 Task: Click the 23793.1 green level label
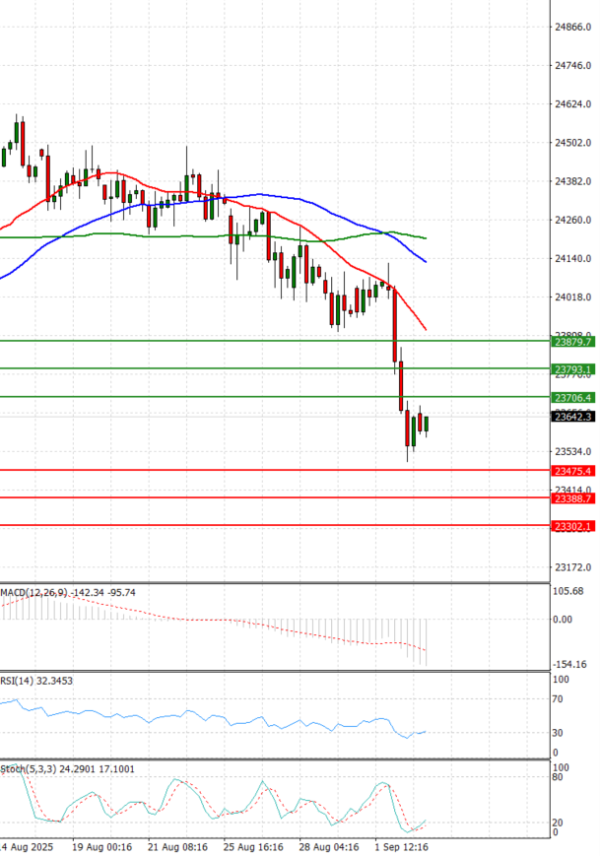click(573, 370)
